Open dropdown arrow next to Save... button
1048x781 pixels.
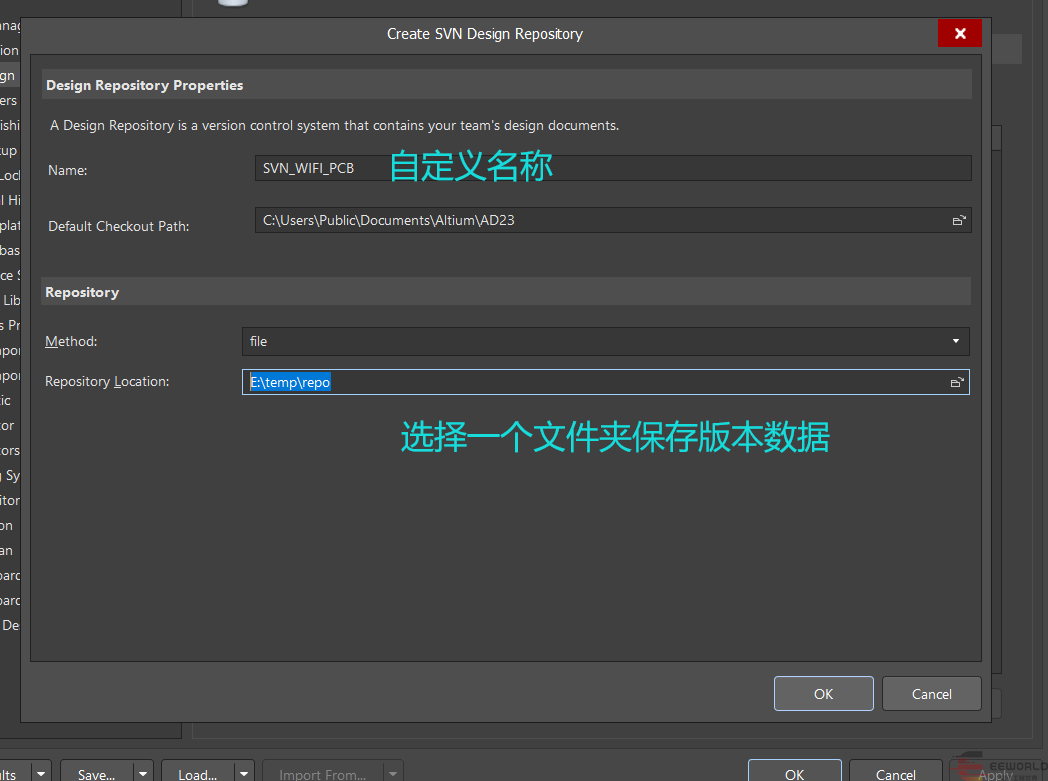point(143,773)
